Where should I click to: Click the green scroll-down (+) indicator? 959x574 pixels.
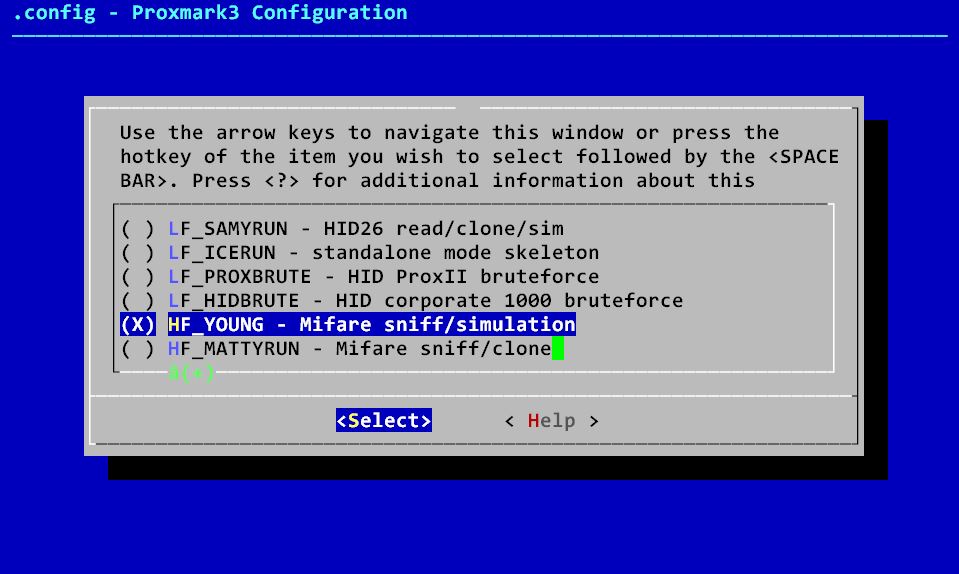click(x=191, y=372)
